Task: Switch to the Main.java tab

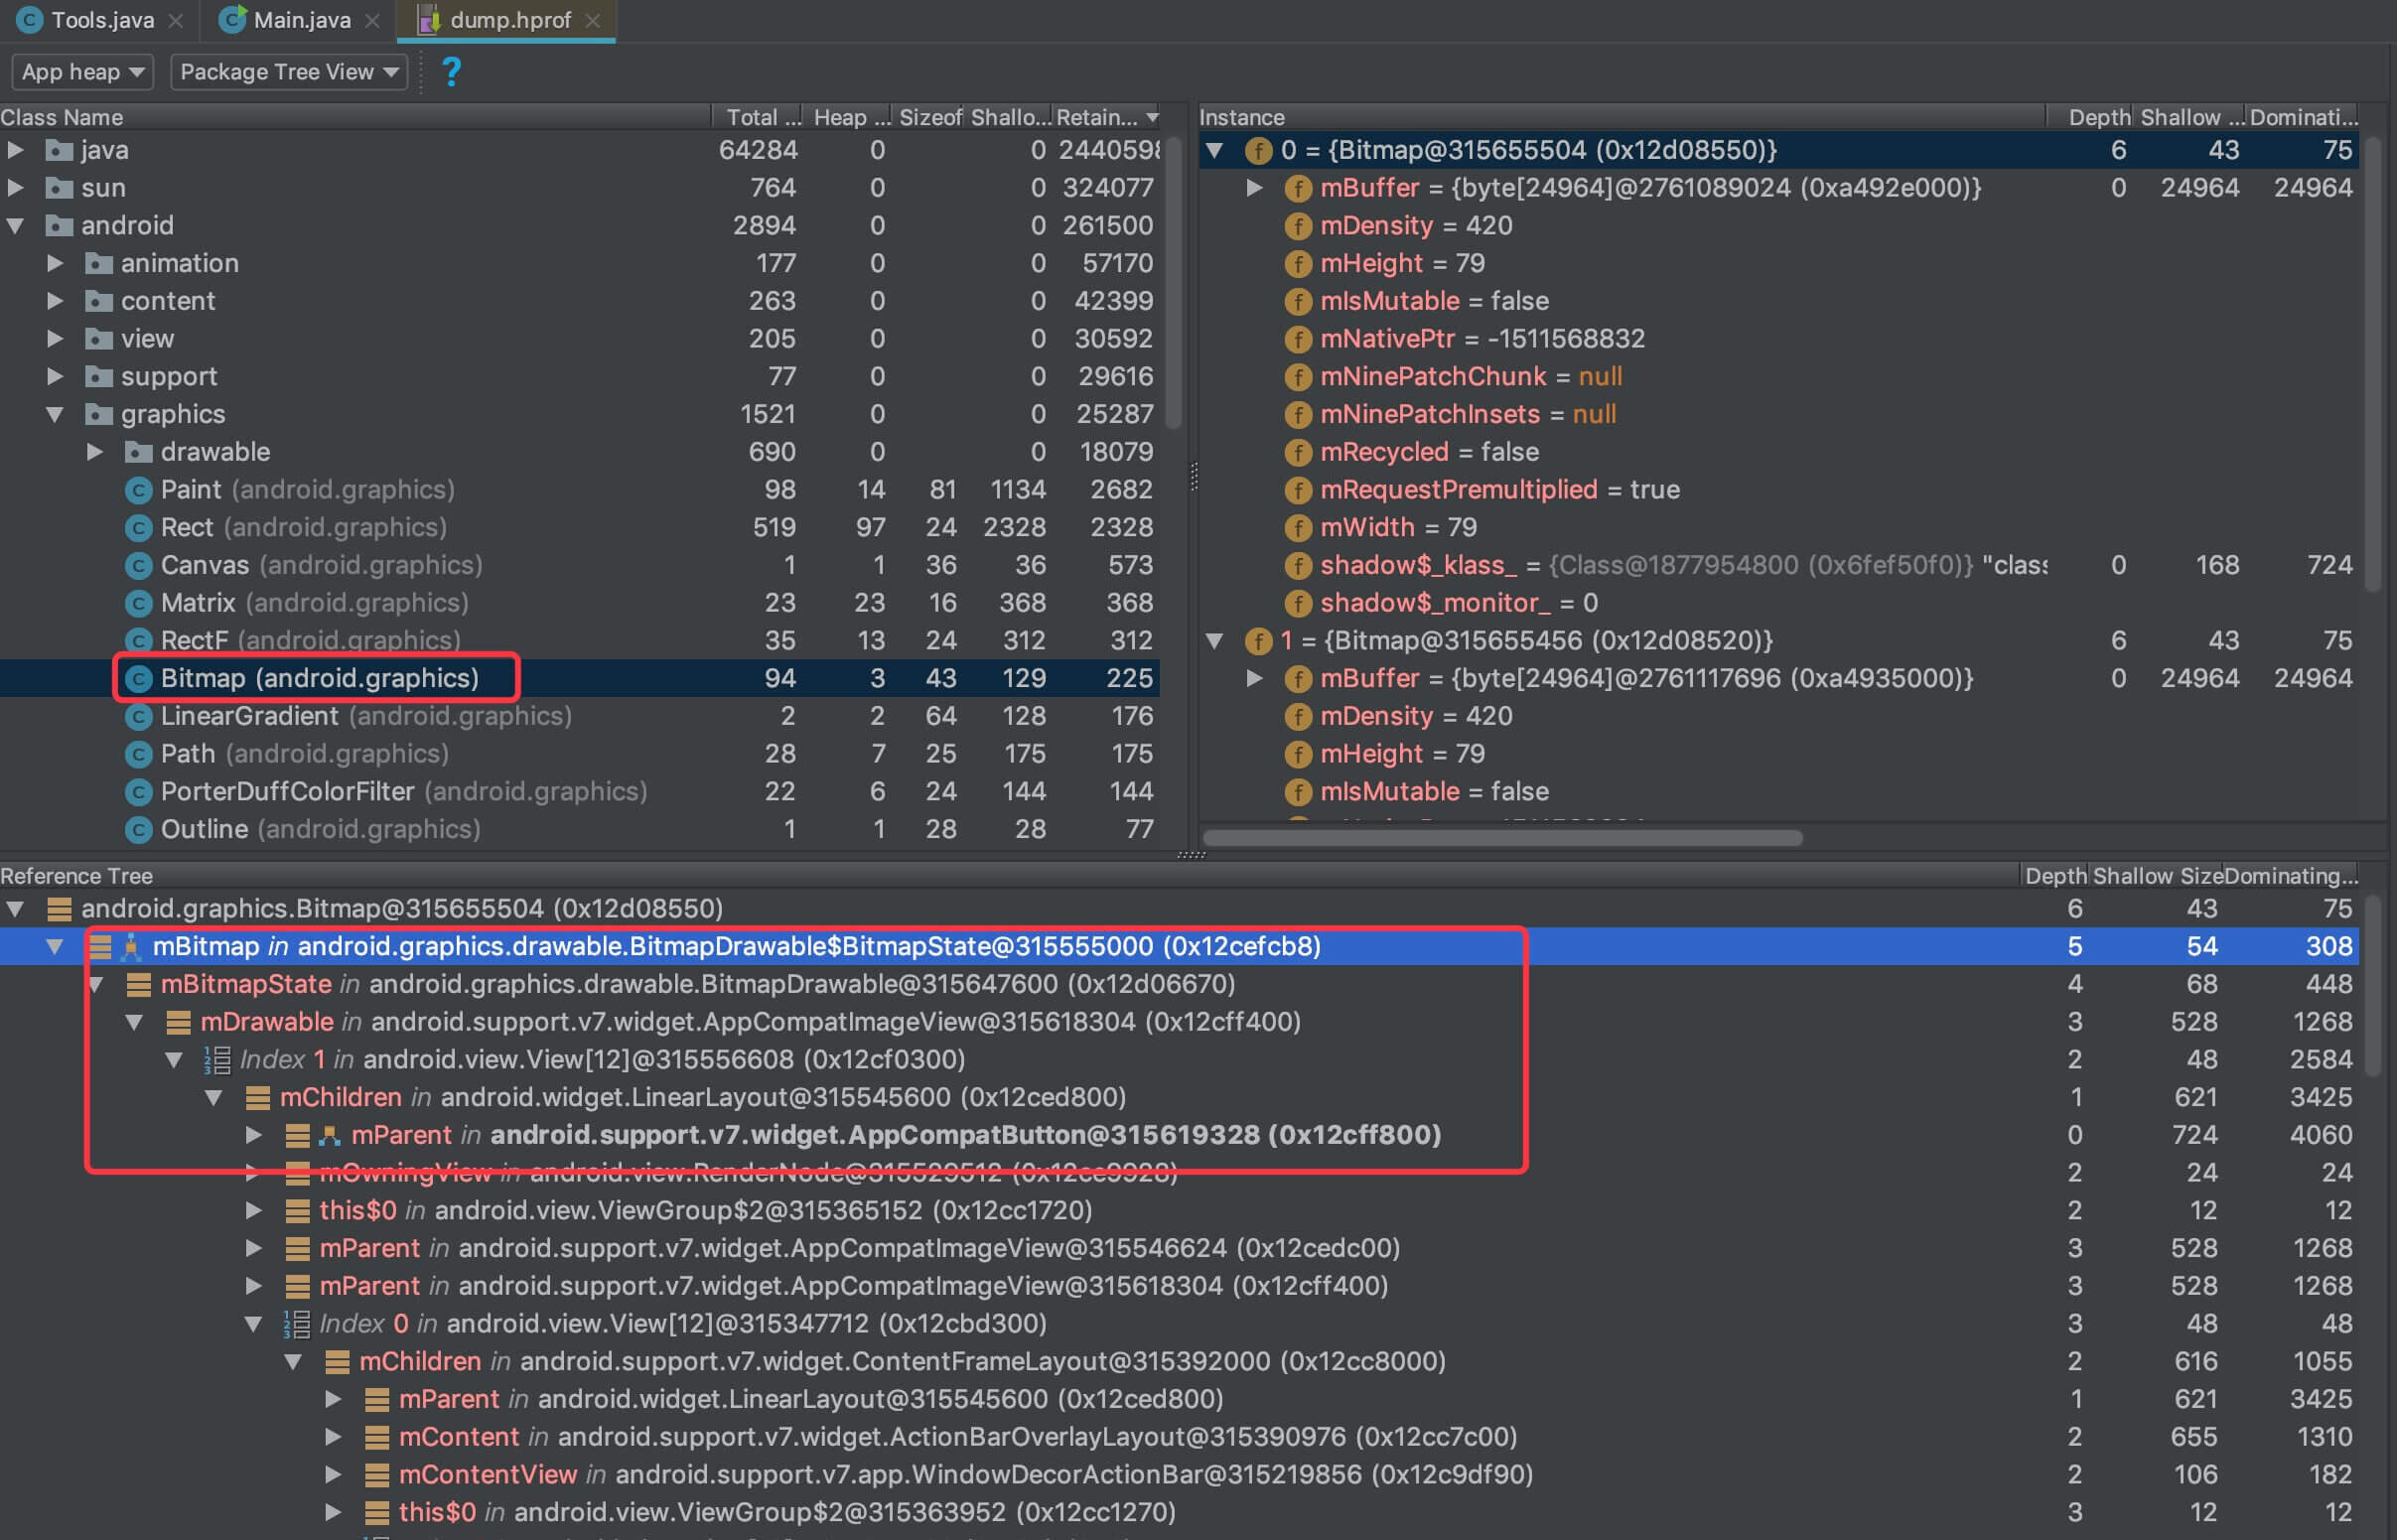Action: [x=300, y=20]
